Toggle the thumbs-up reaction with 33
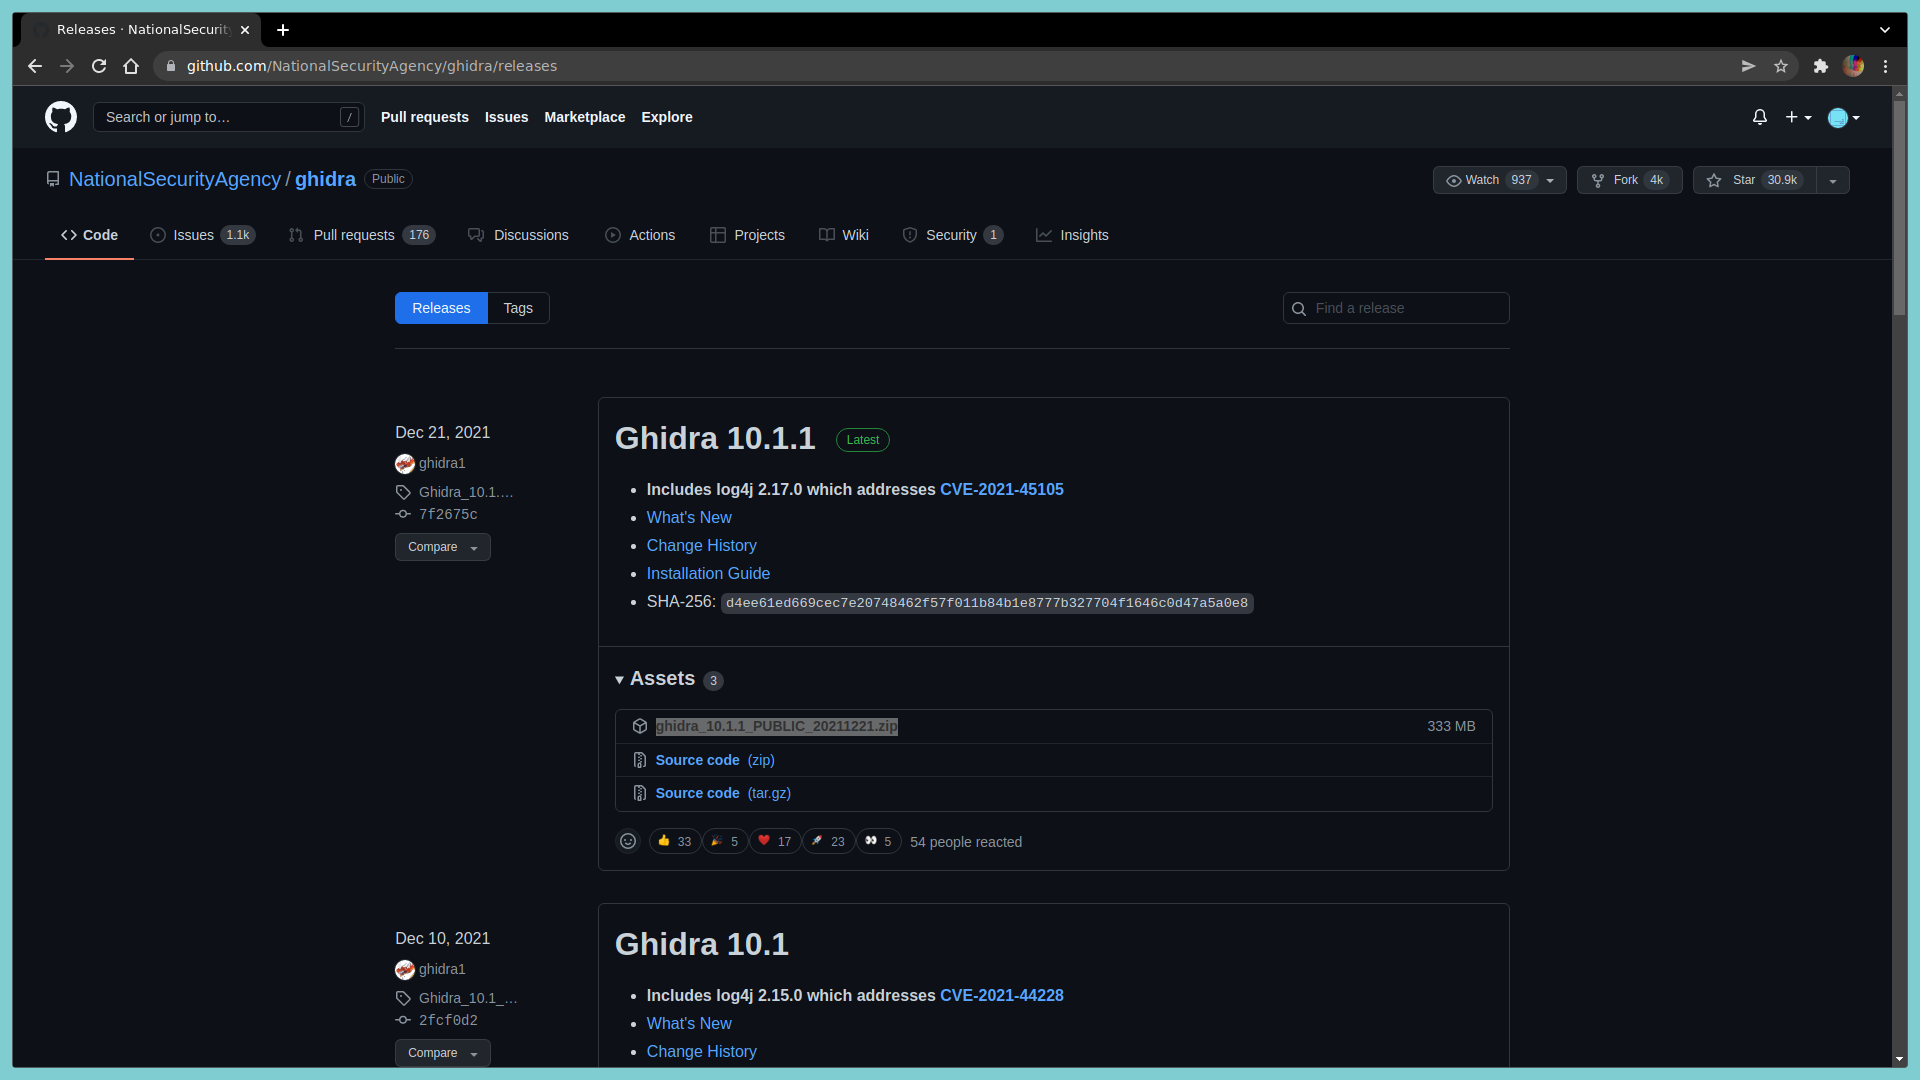 coord(674,841)
